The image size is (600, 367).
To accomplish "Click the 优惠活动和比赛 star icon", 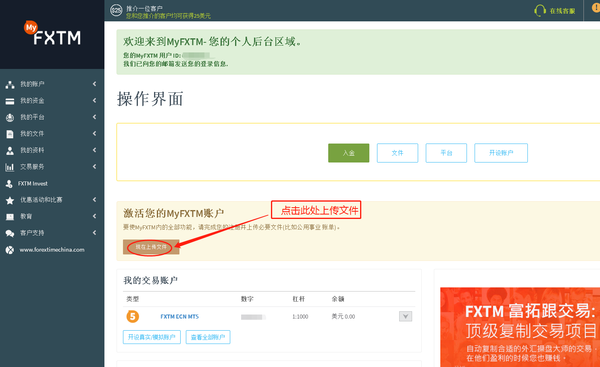I will [10, 200].
